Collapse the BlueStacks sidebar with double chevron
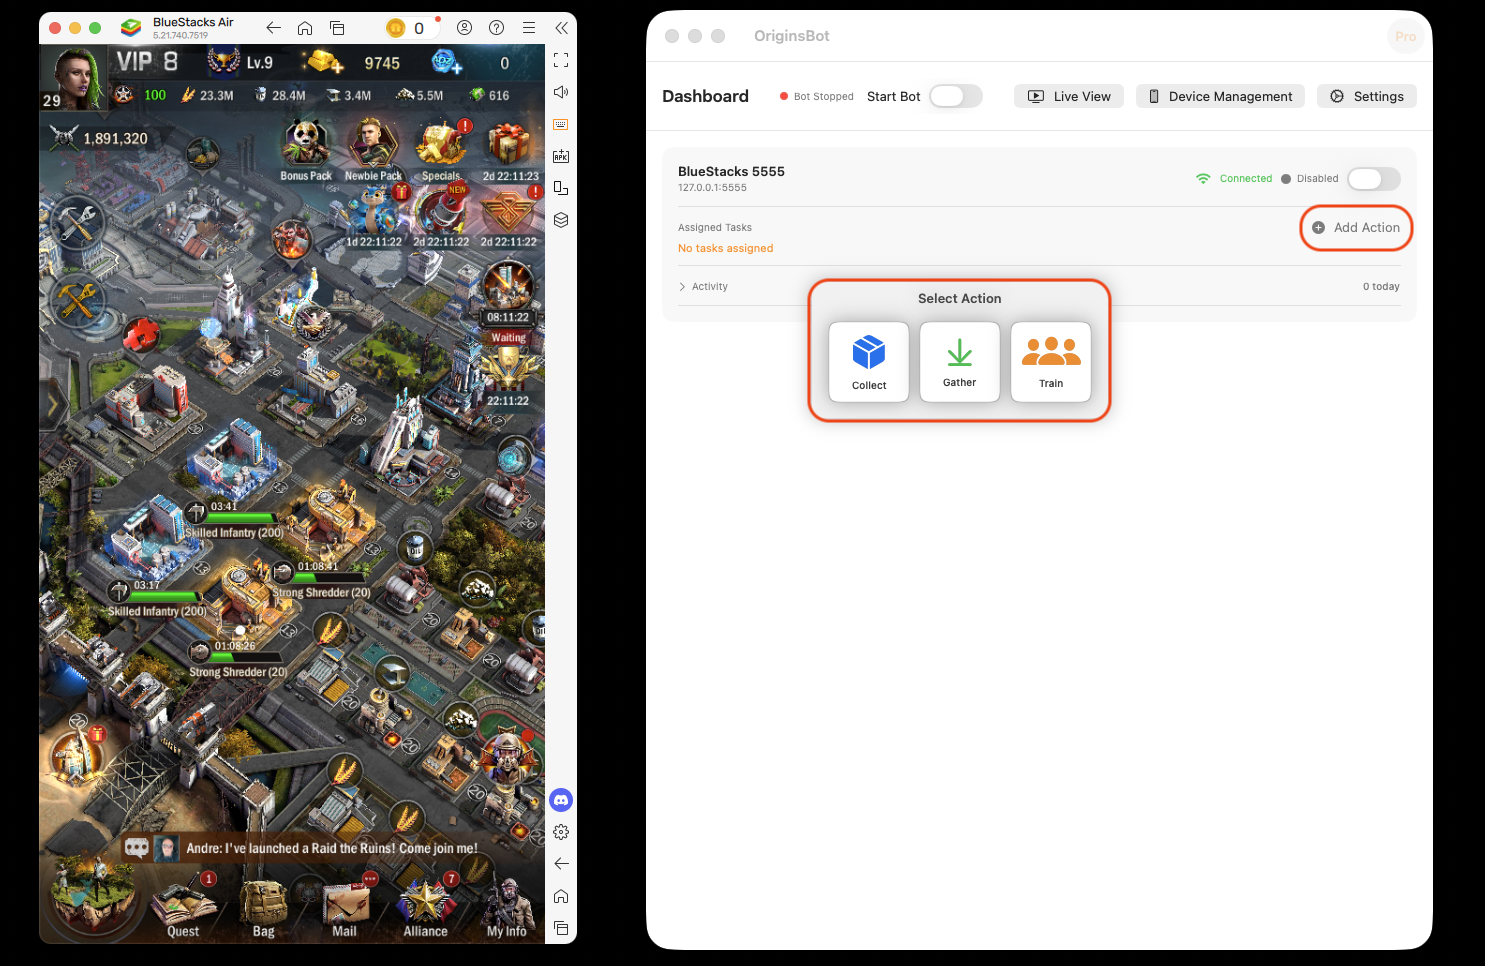The width and height of the screenshot is (1485, 966). pyautogui.click(x=561, y=28)
